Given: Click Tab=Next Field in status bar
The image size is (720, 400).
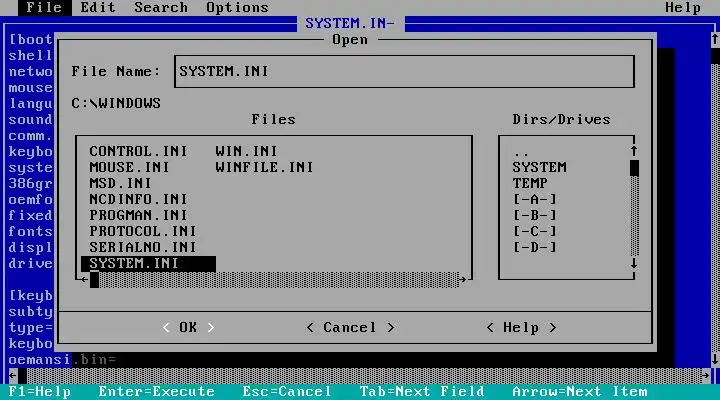Looking at the screenshot, I should pos(422,392).
